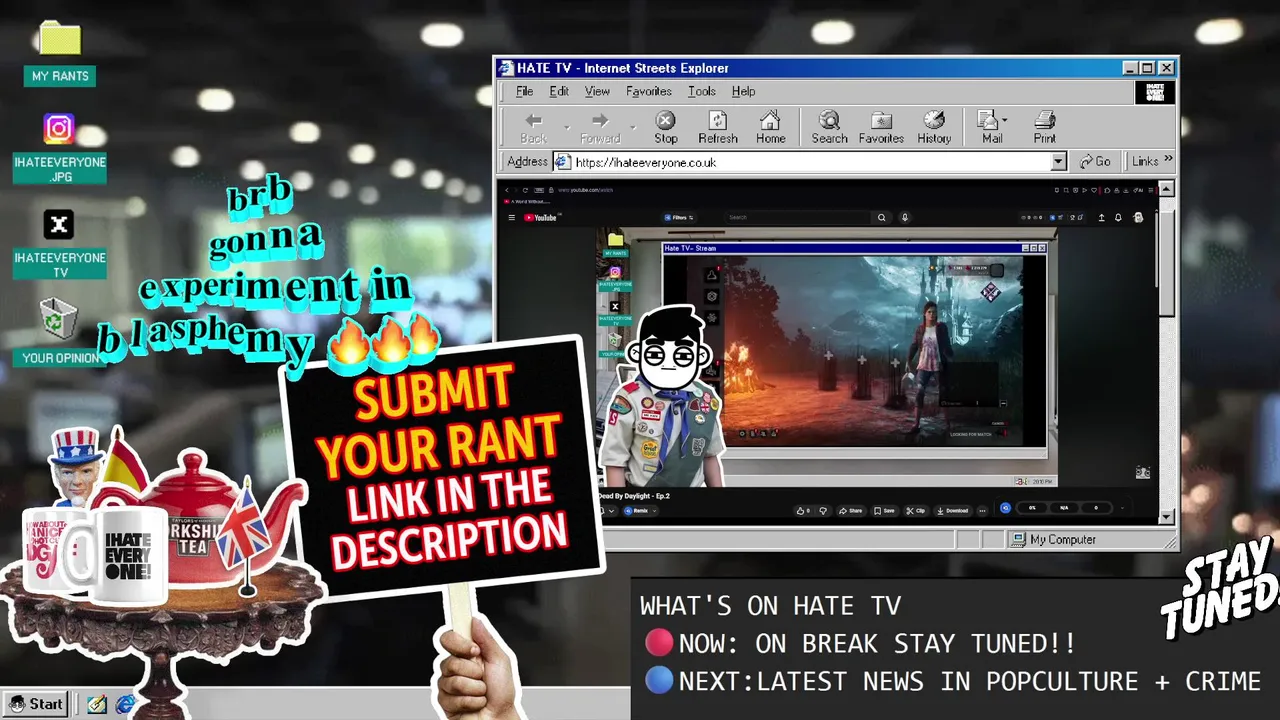Open the Search toolbar icon
Screen dimensions: 1280x720
[829, 120]
